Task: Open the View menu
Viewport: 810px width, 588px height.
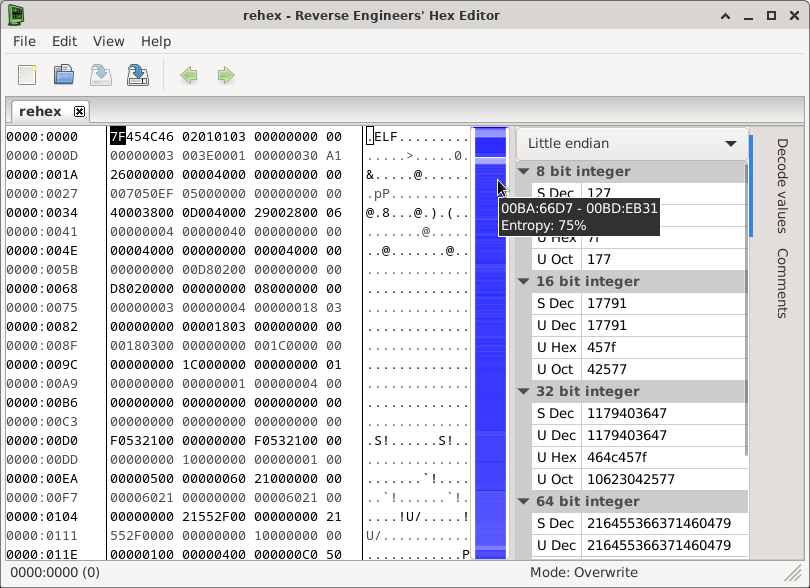Action: 108,41
